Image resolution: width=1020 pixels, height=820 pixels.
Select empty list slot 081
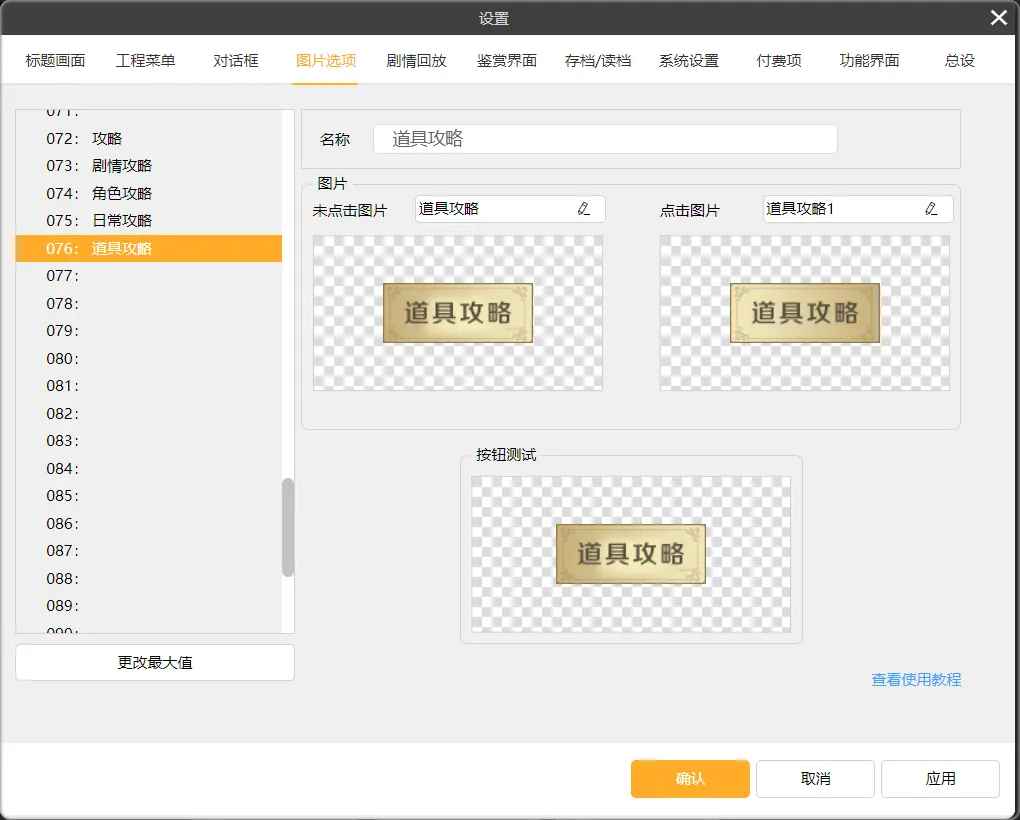click(x=149, y=386)
